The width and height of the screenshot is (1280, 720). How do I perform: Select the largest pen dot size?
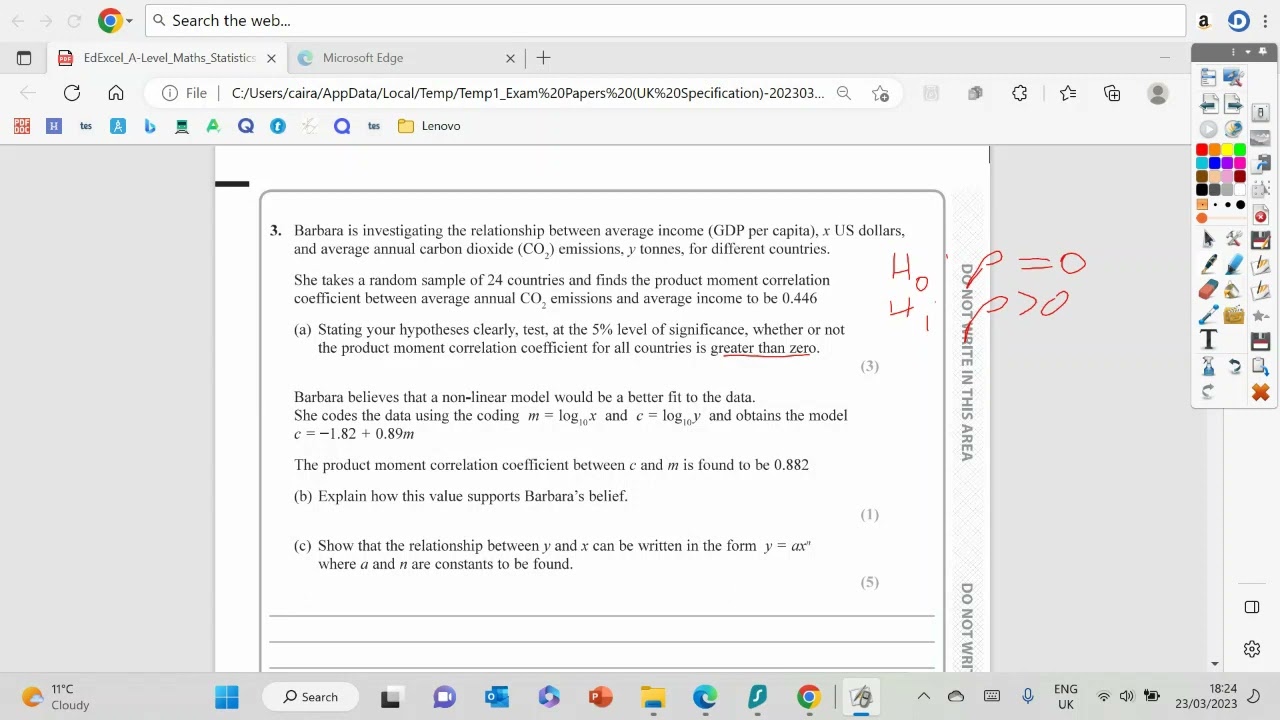1241,204
